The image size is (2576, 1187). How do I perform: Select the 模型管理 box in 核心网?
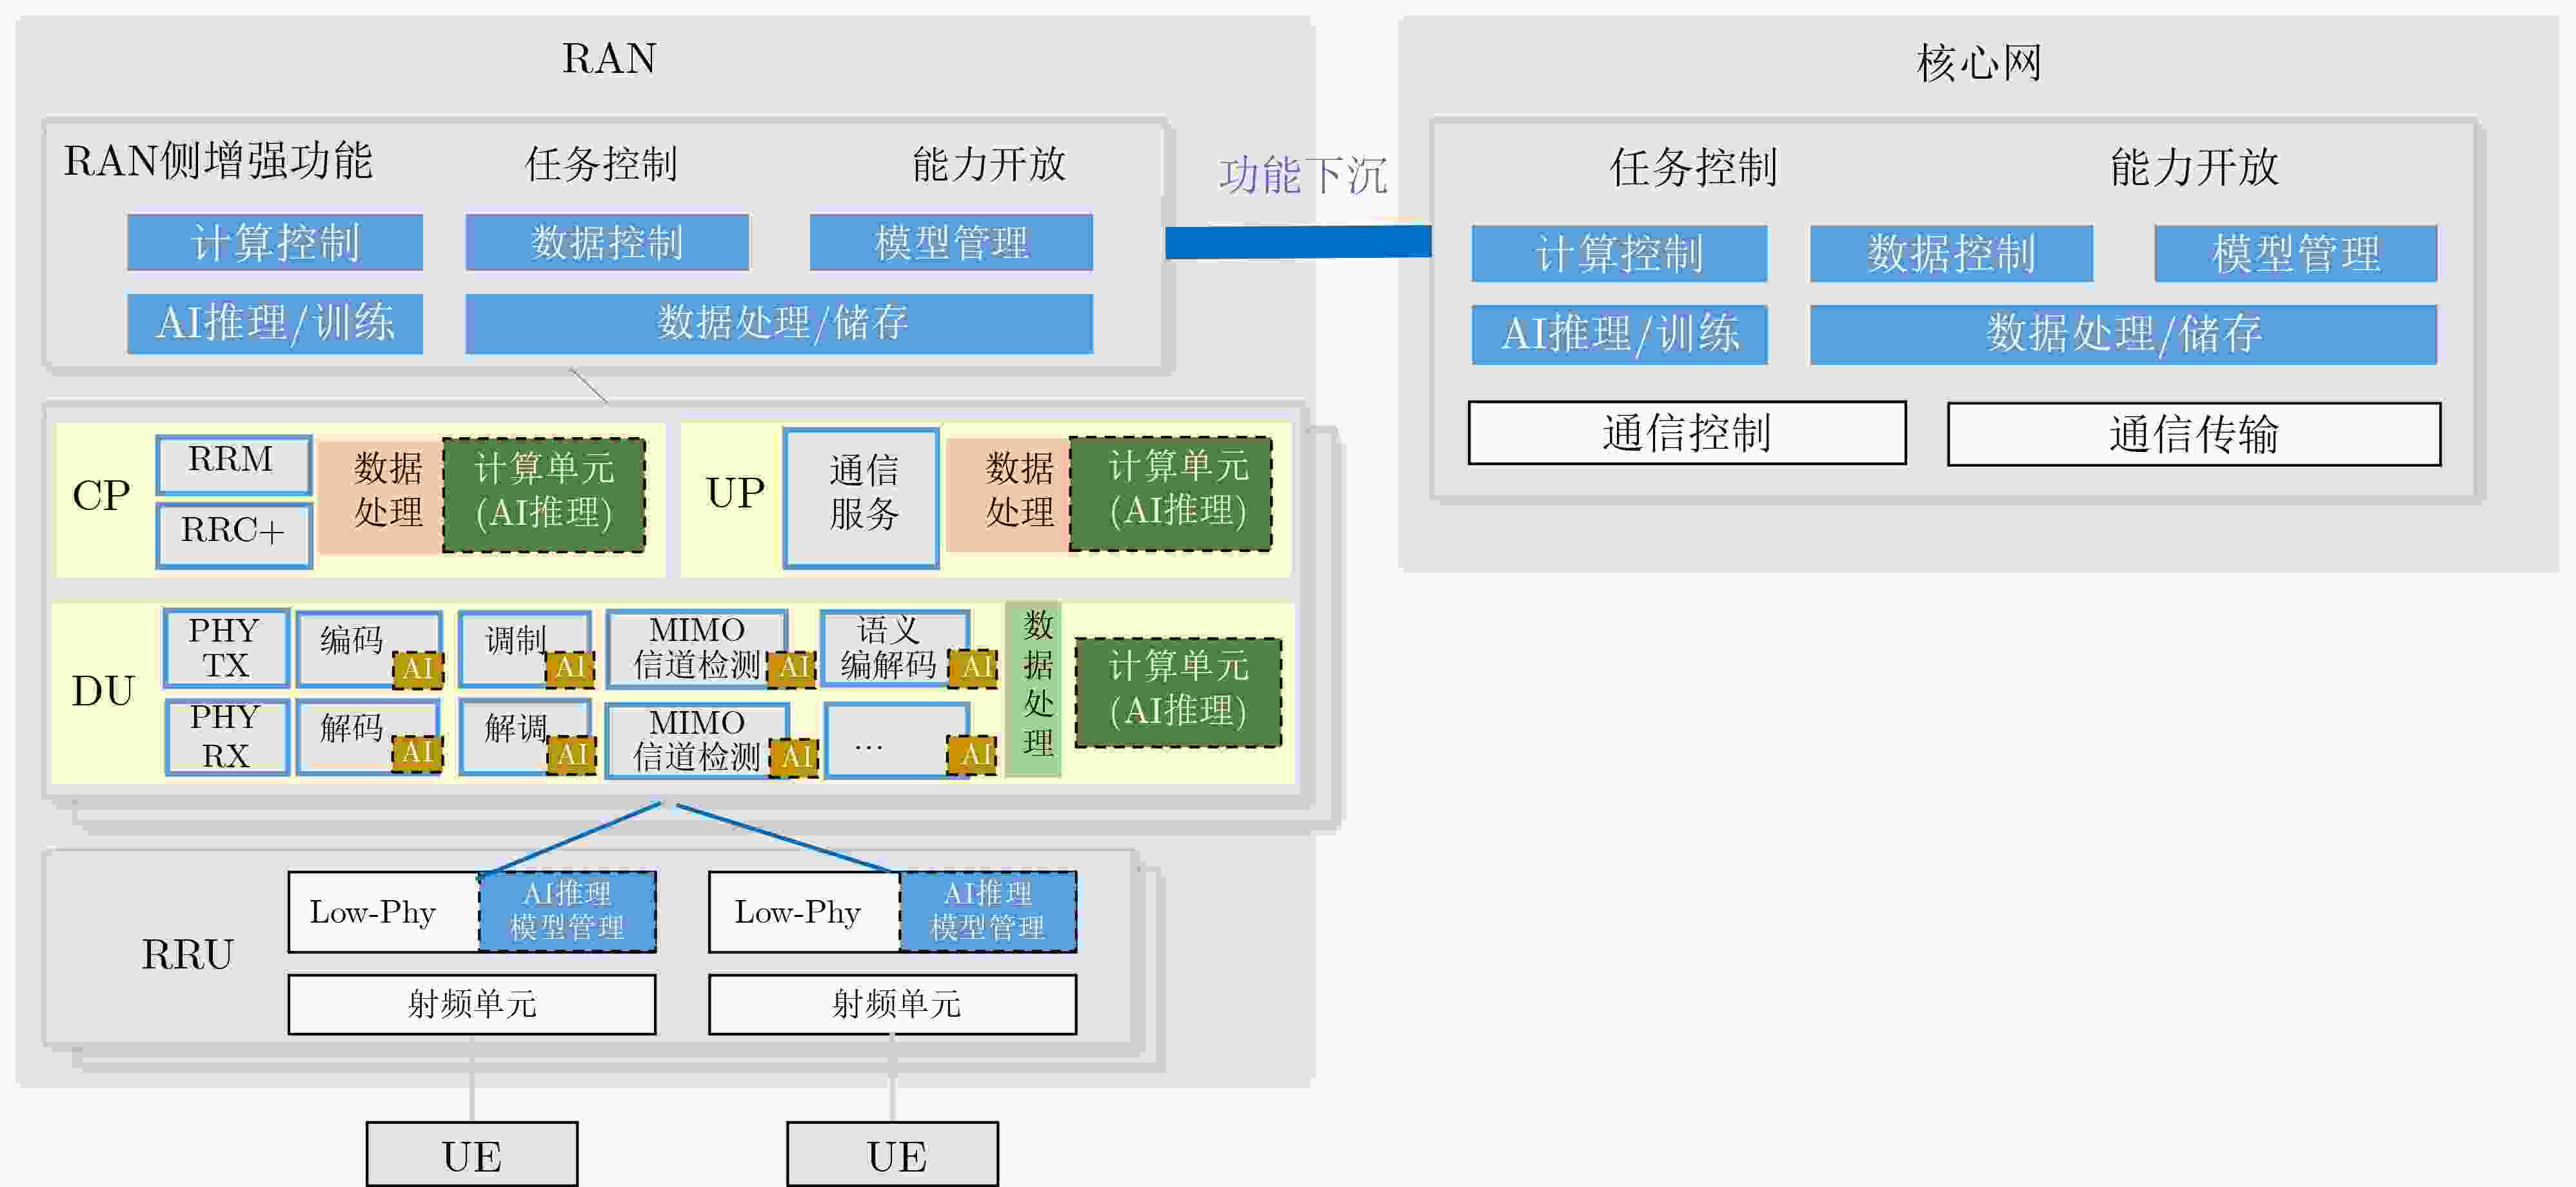(x=2296, y=253)
